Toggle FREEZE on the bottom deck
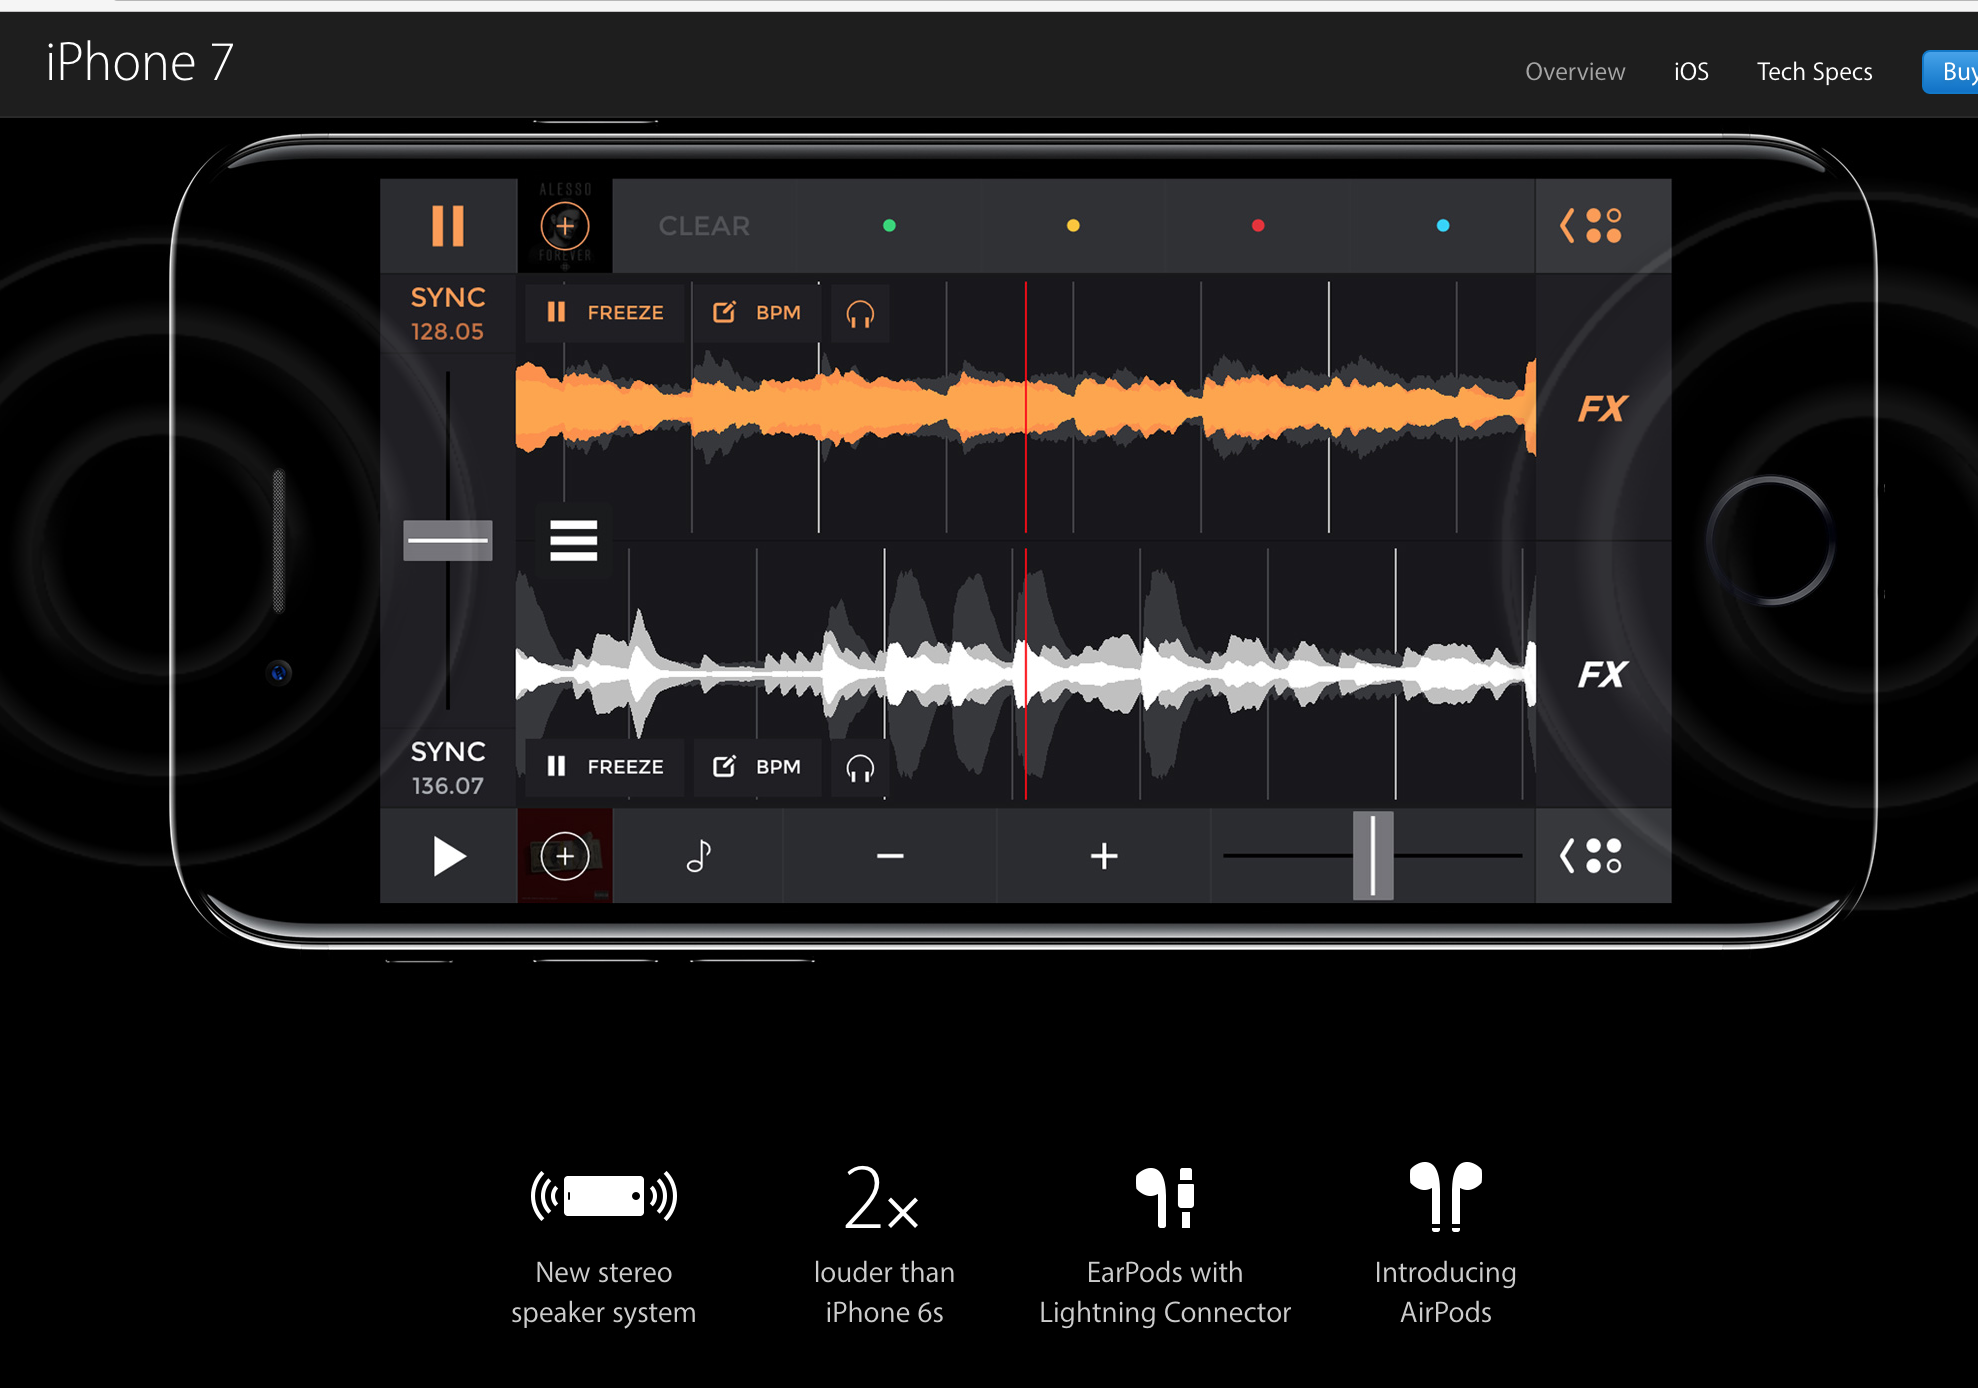 pyautogui.click(x=605, y=767)
